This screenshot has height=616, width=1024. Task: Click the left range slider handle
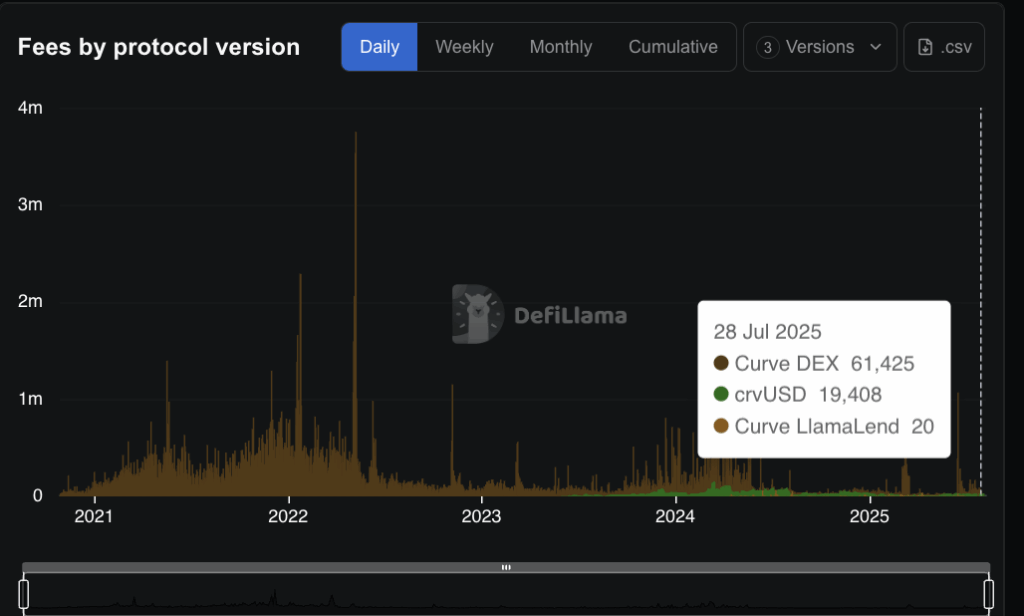pos(24,594)
